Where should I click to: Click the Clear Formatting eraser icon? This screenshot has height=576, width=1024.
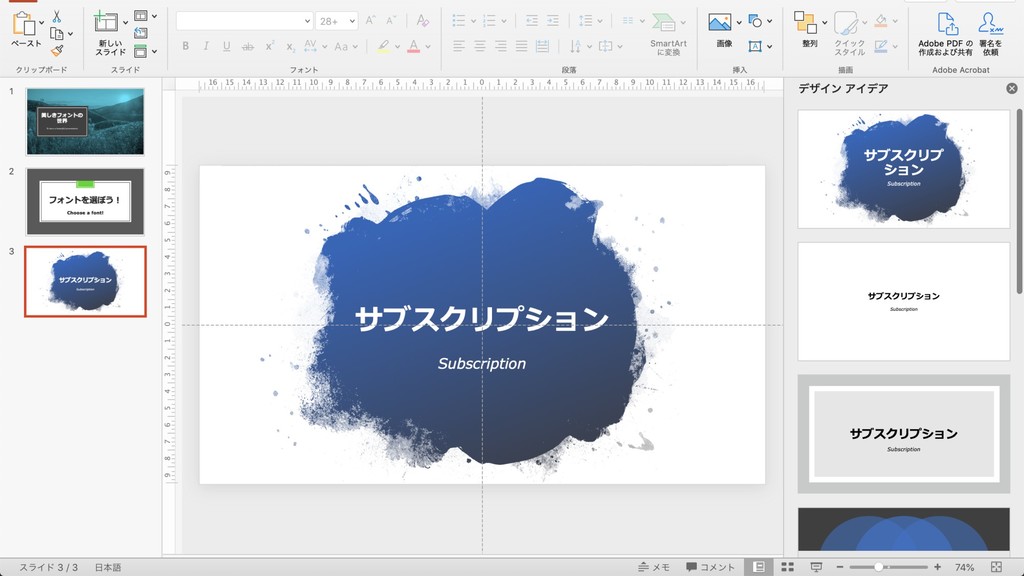coord(423,21)
